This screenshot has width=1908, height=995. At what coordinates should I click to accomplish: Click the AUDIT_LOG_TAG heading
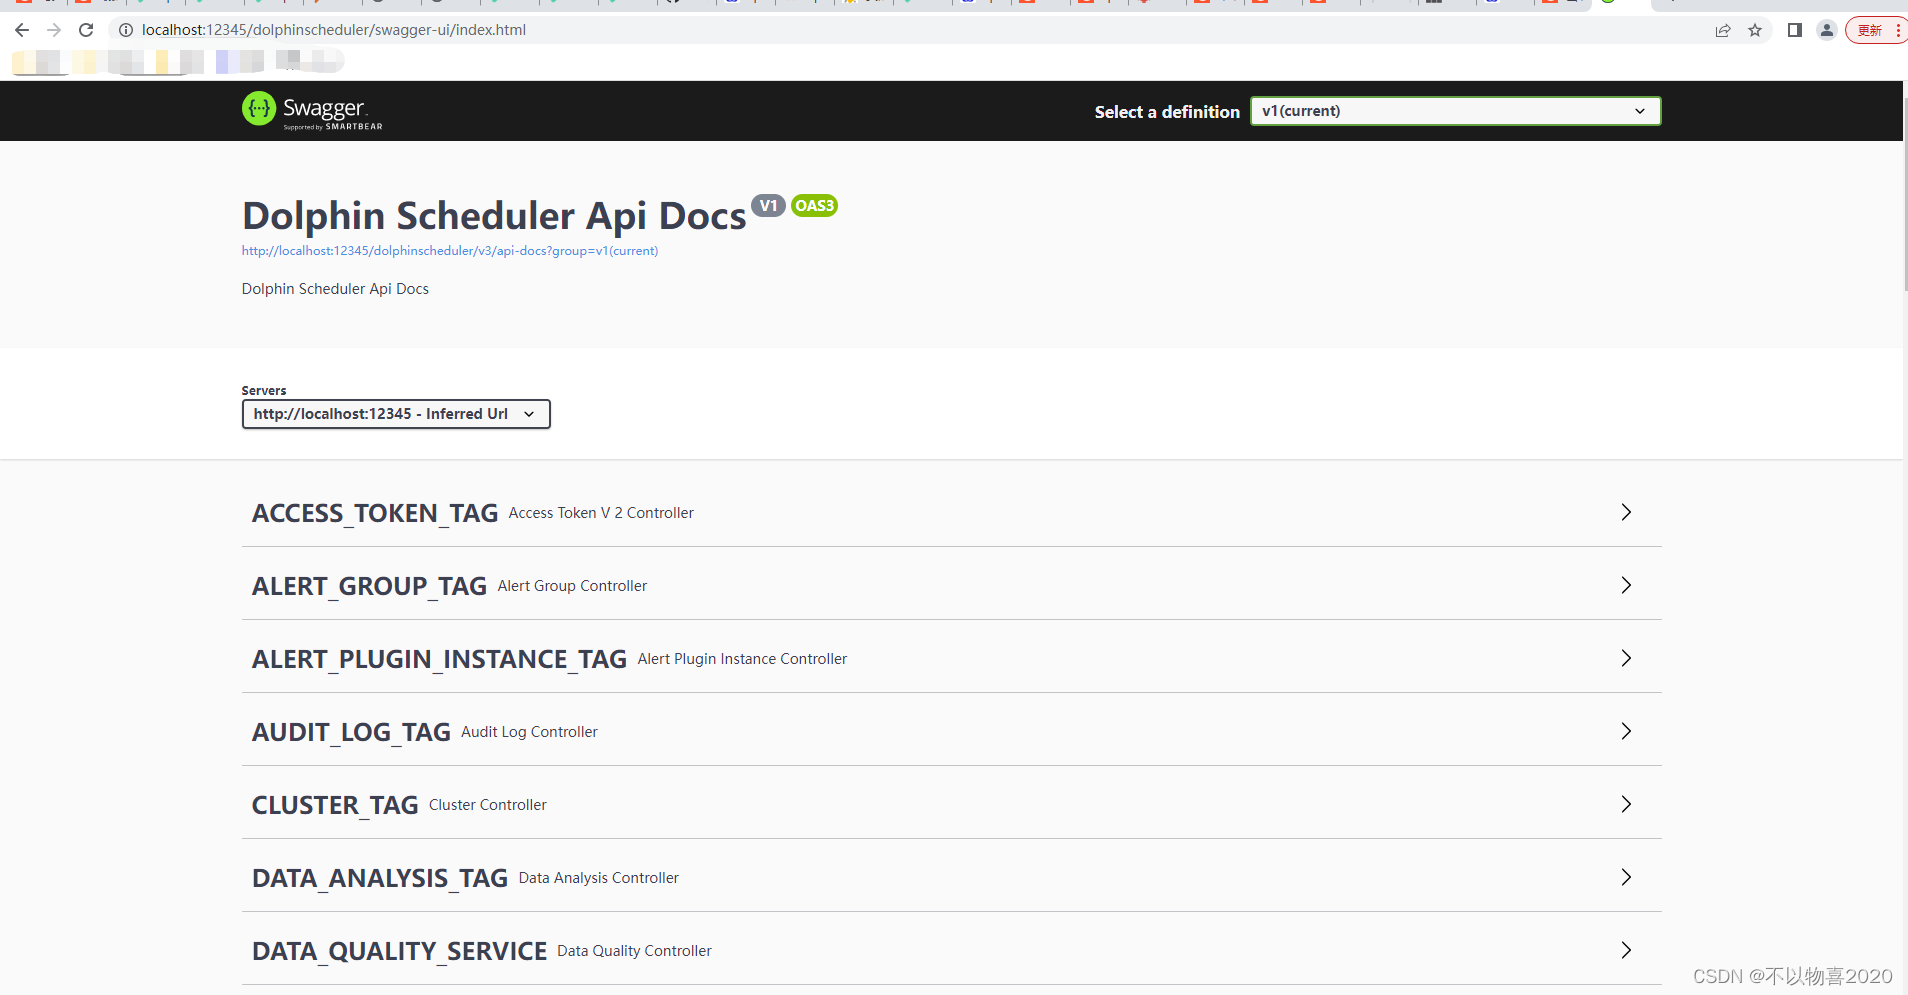[351, 732]
